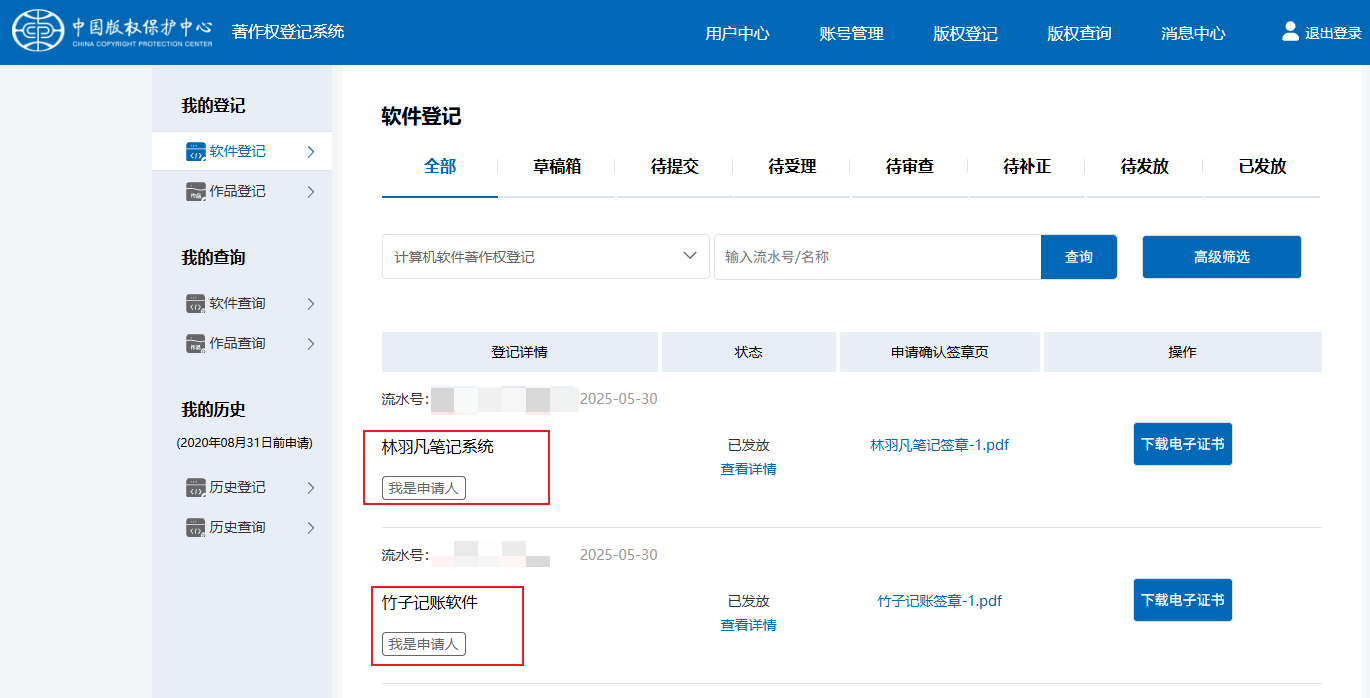
Task: Click 我是申请人 tag under 竹子记账软件
Action: [424, 644]
